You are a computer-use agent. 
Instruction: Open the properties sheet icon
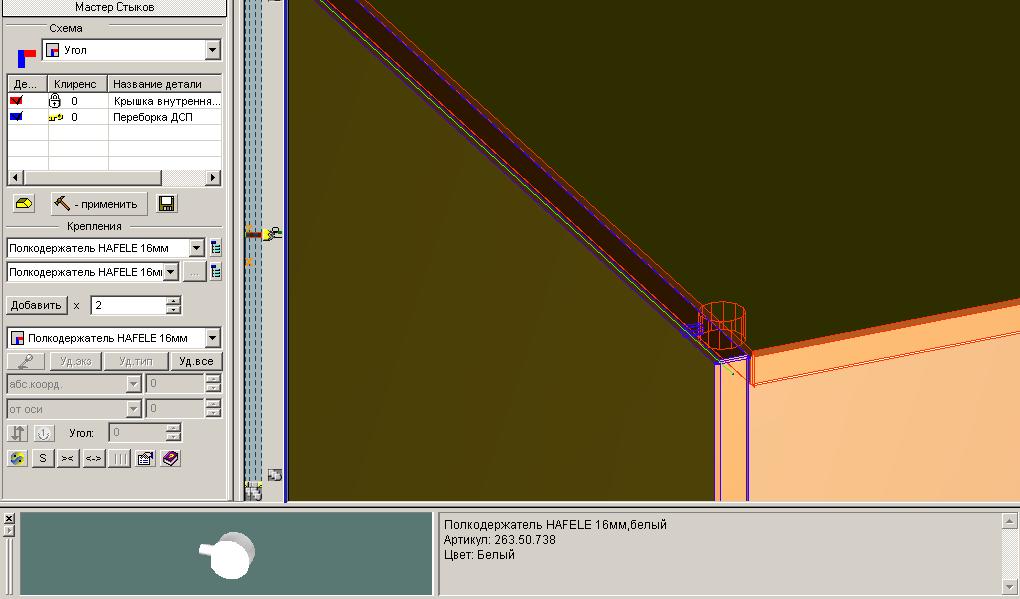[145, 458]
